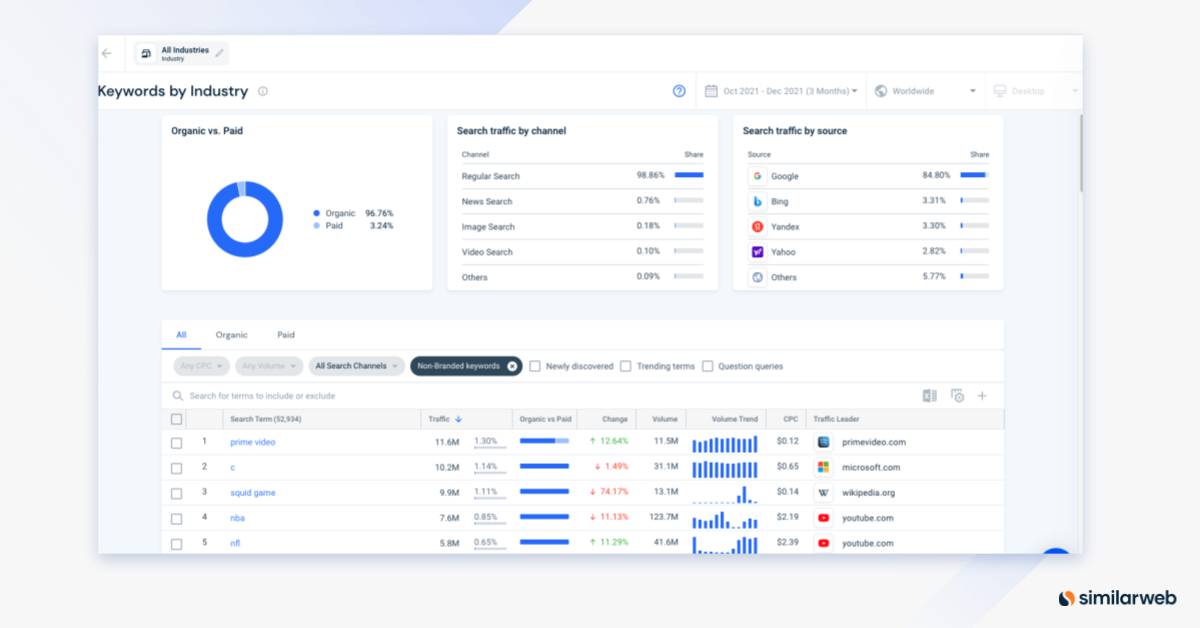The image size is (1200, 628).
Task: Click the Google source icon
Action: [x=756, y=176]
